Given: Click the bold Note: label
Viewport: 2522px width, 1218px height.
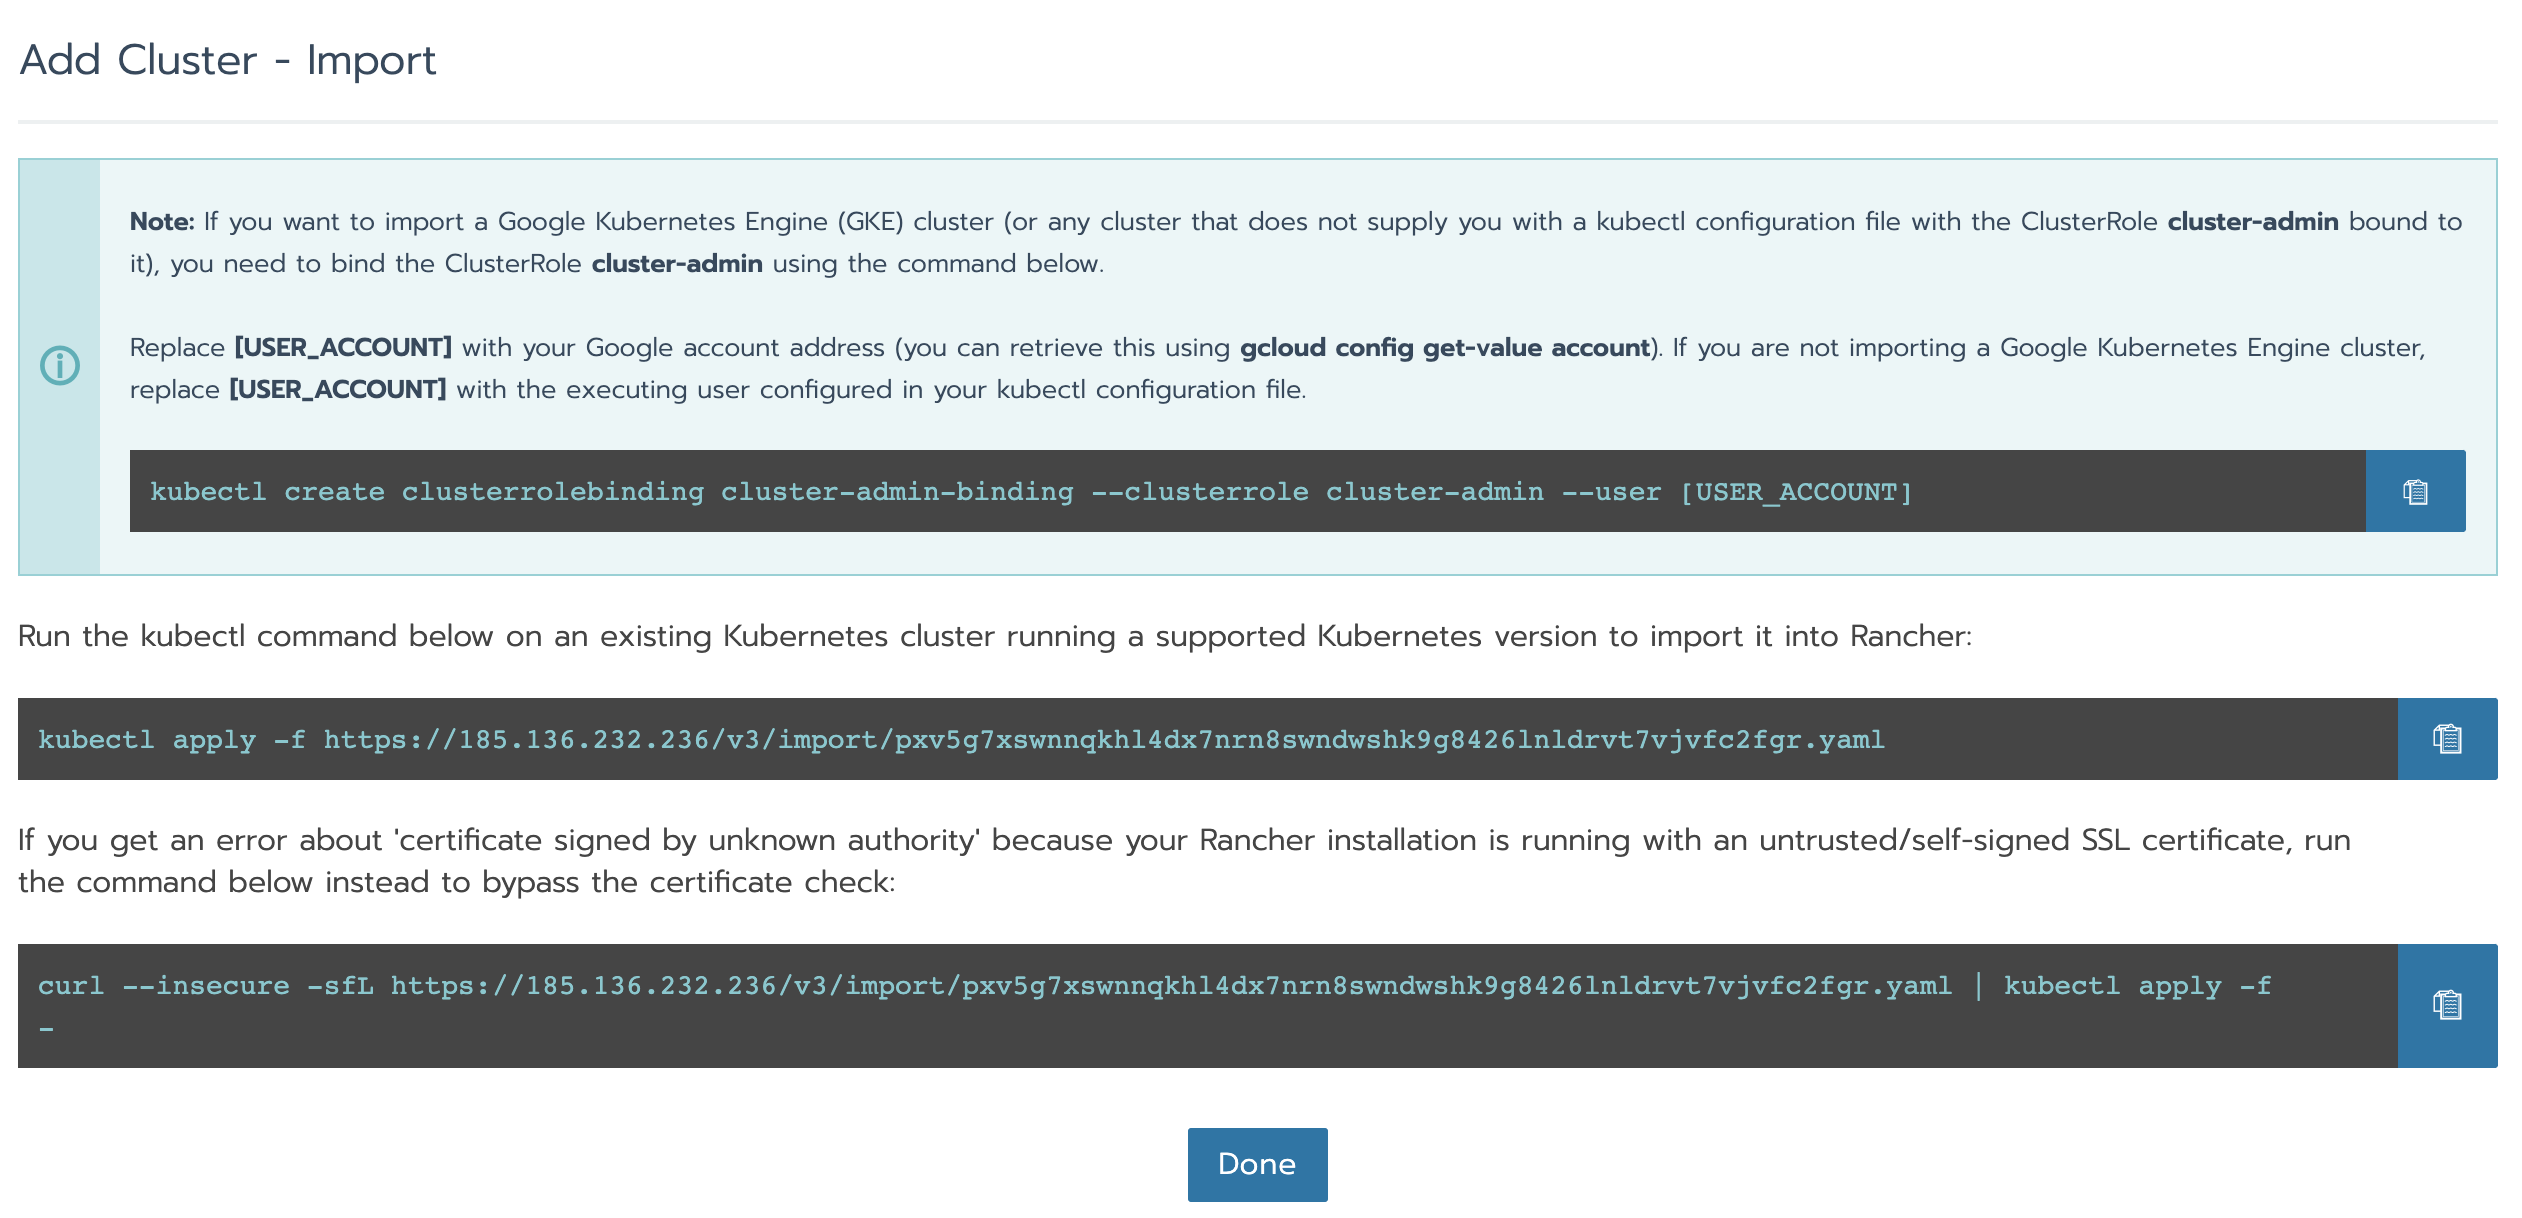Looking at the screenshot, I should tap(162, 221).
